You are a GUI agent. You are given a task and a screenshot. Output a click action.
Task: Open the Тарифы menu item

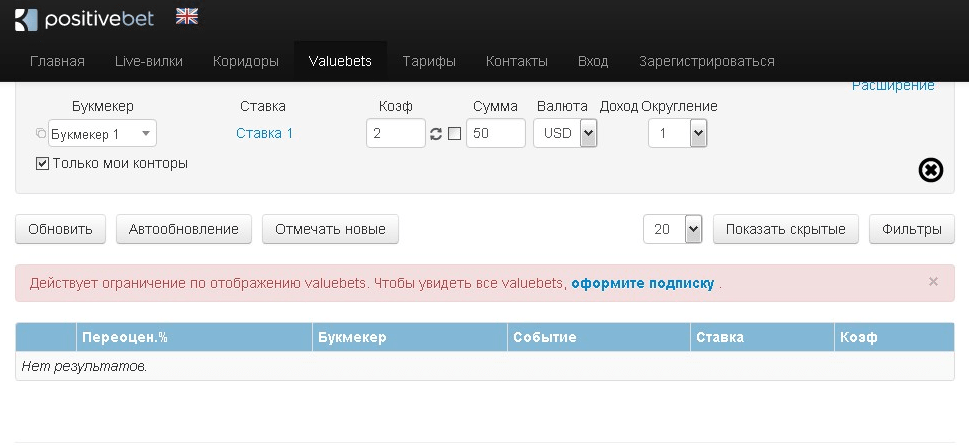(429, 61)
